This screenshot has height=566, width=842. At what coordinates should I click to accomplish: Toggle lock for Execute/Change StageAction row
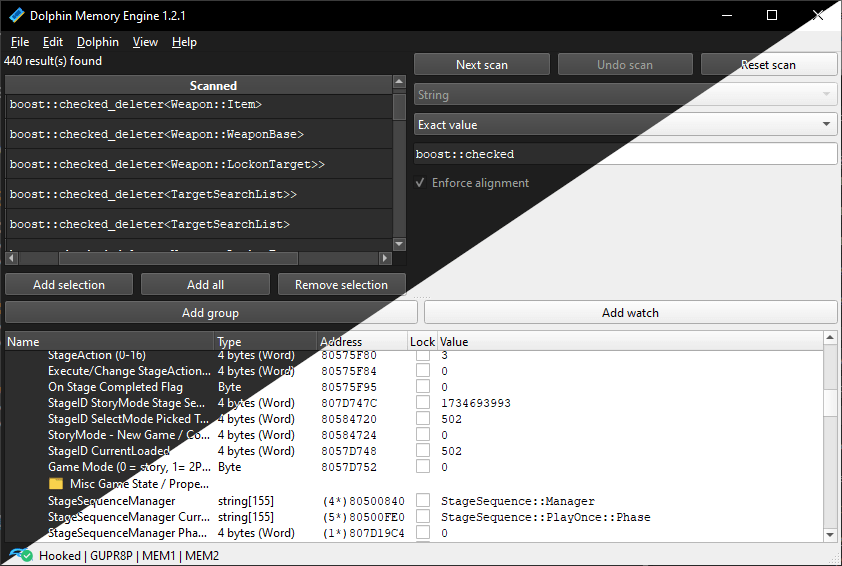click(423, 371)
